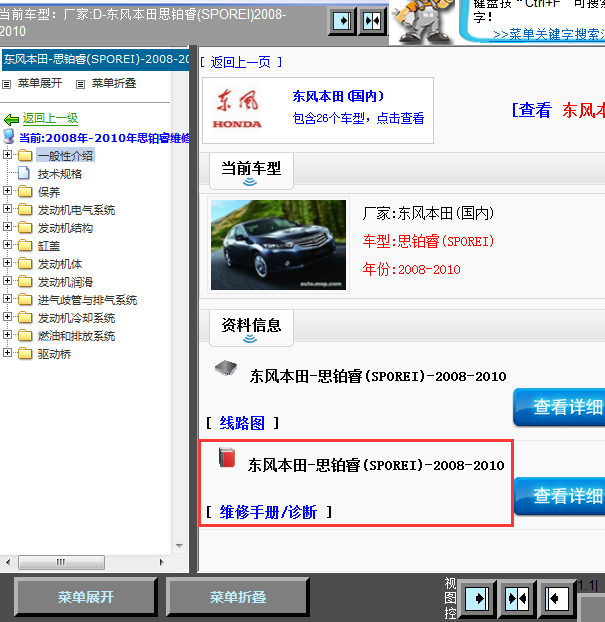Expand the 保养 tree node
The width and height of the screenshot is (605, 622).
pyautogui.click(x=7, y=190)
